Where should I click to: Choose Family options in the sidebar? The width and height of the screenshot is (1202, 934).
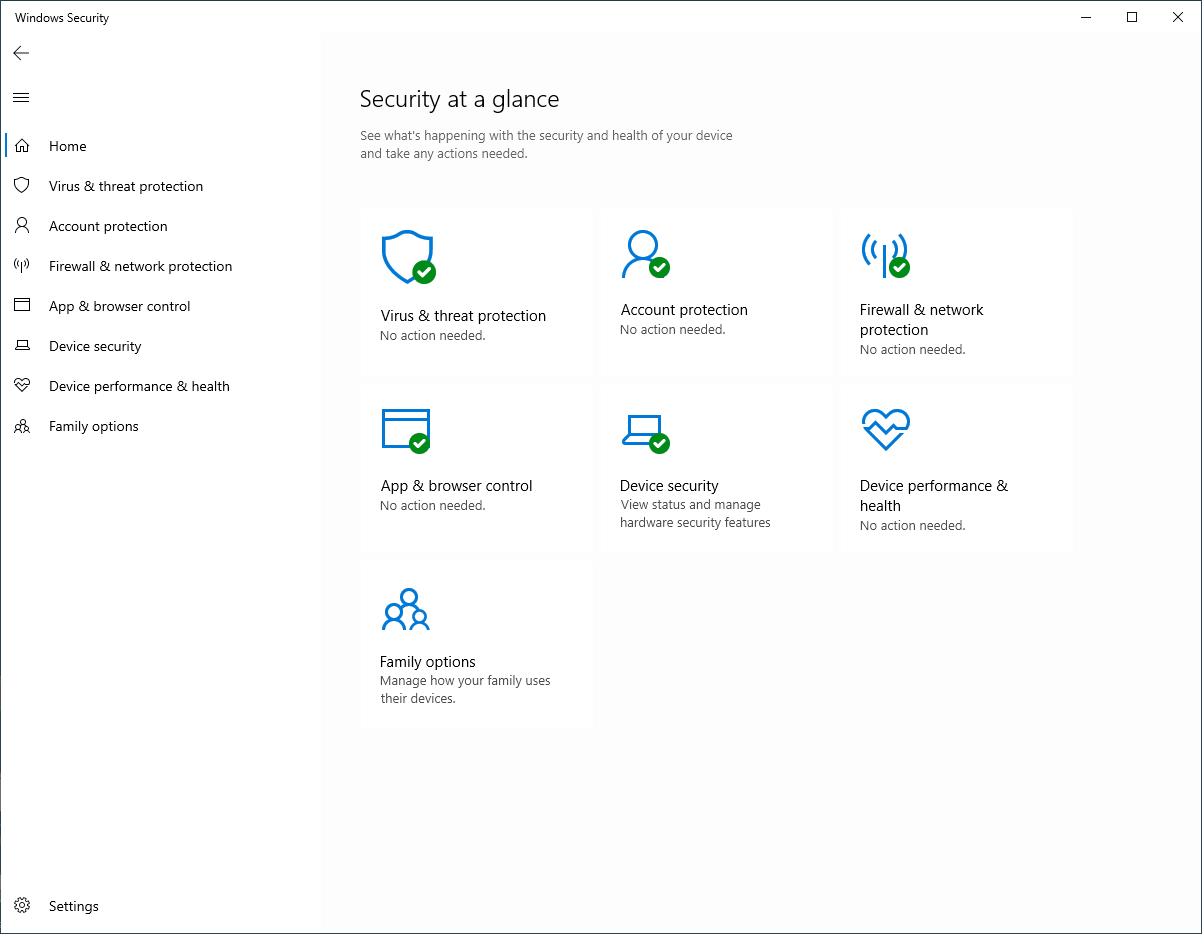(93, 426)
